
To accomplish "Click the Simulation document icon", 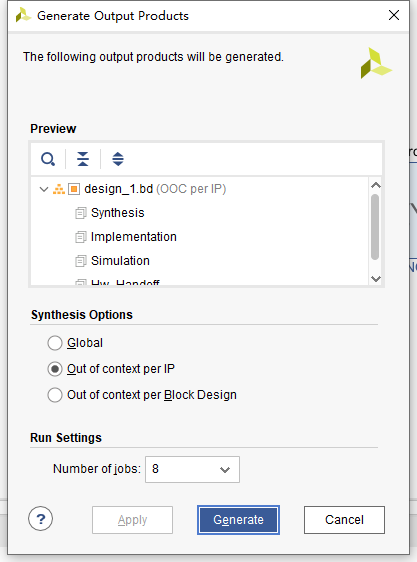I will click(x=81, y=261).
